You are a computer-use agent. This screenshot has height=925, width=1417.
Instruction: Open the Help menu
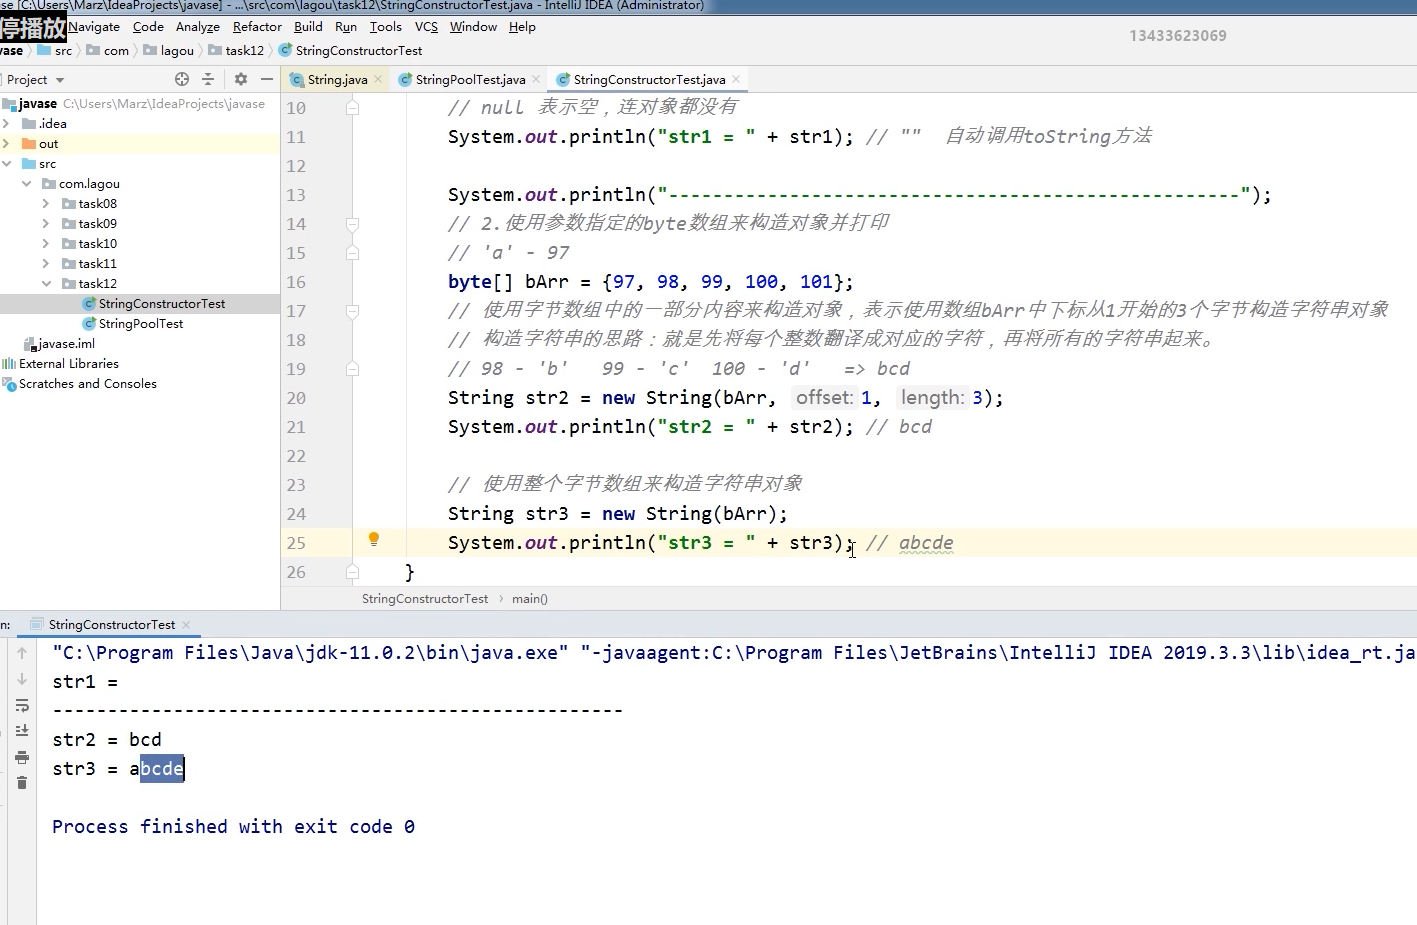click(x=522, y=27)
